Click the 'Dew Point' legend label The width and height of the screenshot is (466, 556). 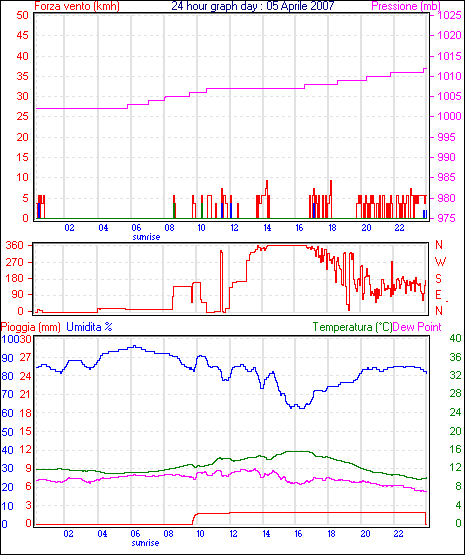[417, 327]
